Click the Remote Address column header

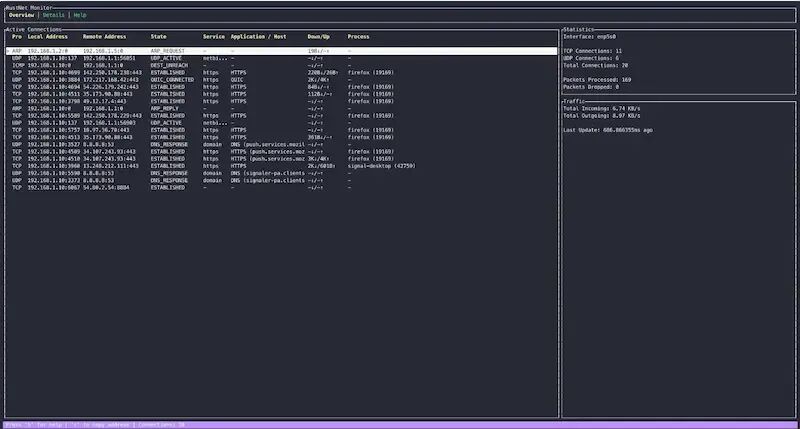click(x=105, y=37)
